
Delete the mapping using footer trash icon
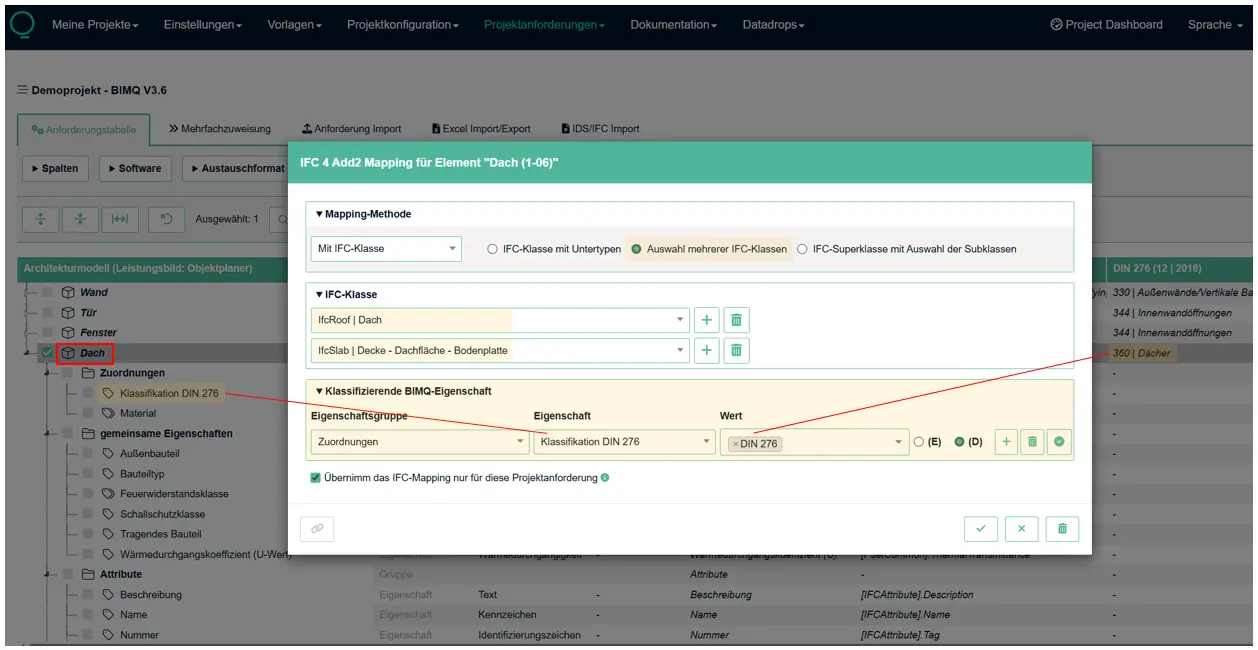point(1062,529)
